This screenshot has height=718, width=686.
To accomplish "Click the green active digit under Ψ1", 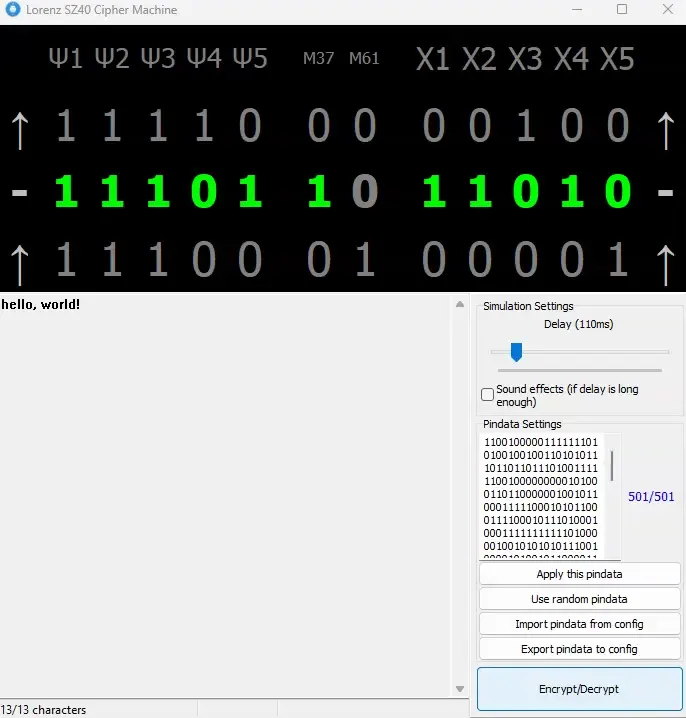I will [66, 191].
